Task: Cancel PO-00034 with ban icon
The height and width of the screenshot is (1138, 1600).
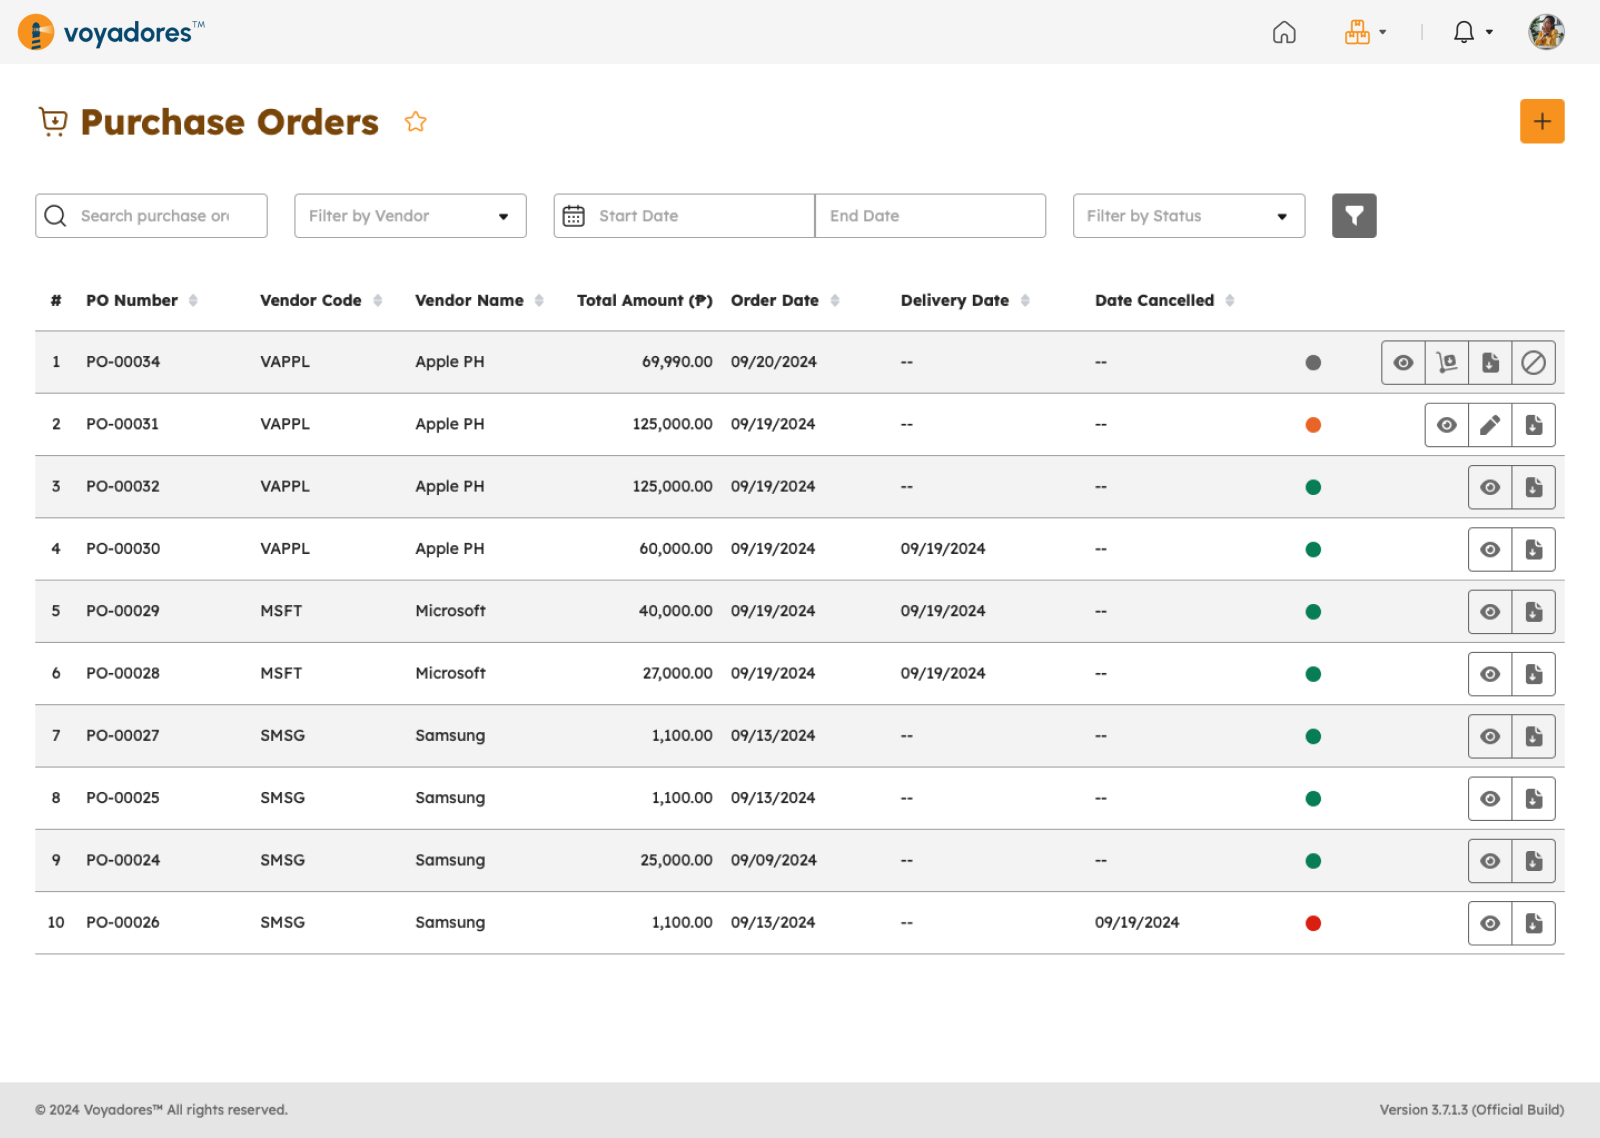Action: [1533, 363]
